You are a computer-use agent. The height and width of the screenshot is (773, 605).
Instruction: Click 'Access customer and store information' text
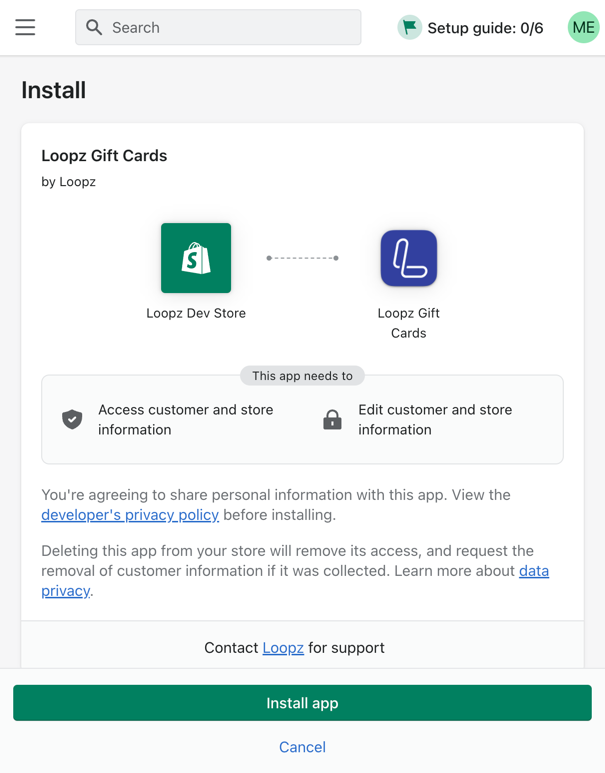tap(185, 420)
